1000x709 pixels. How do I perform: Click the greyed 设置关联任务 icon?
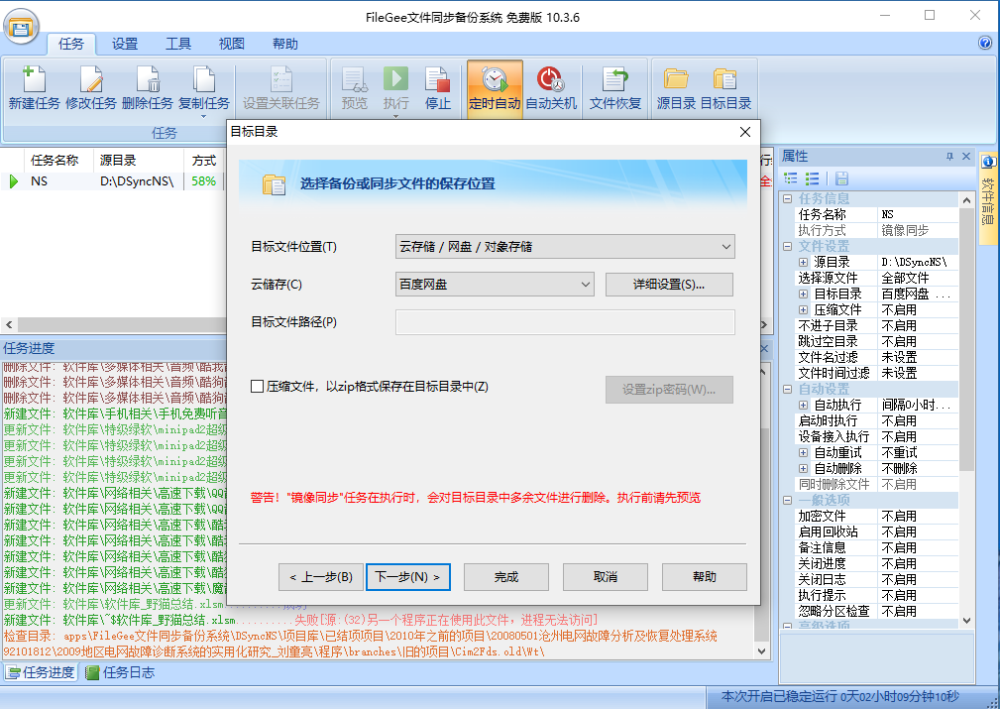[281, 87]
